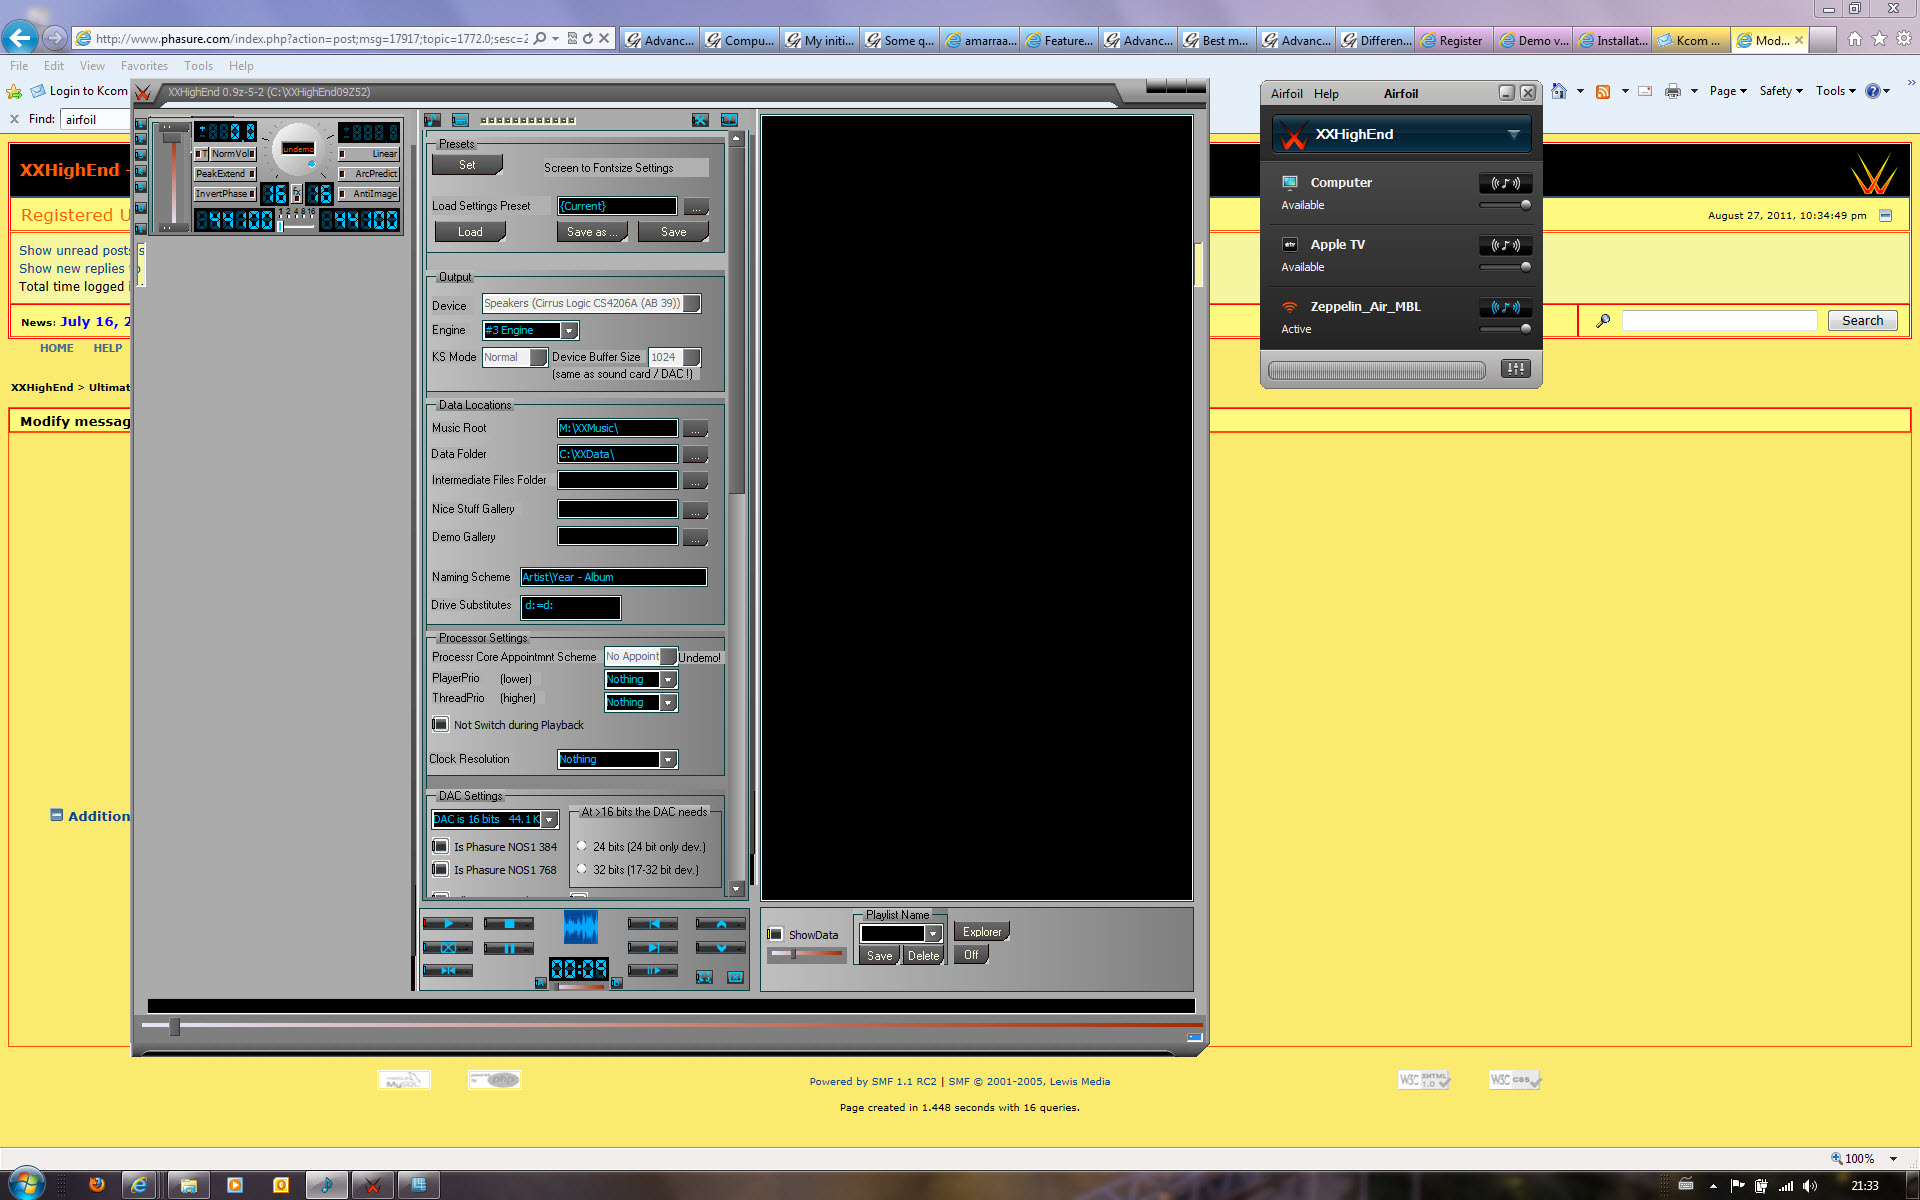Click the marker A button near timer
Screen dimensions: 1920x1200
pos(541,983)
